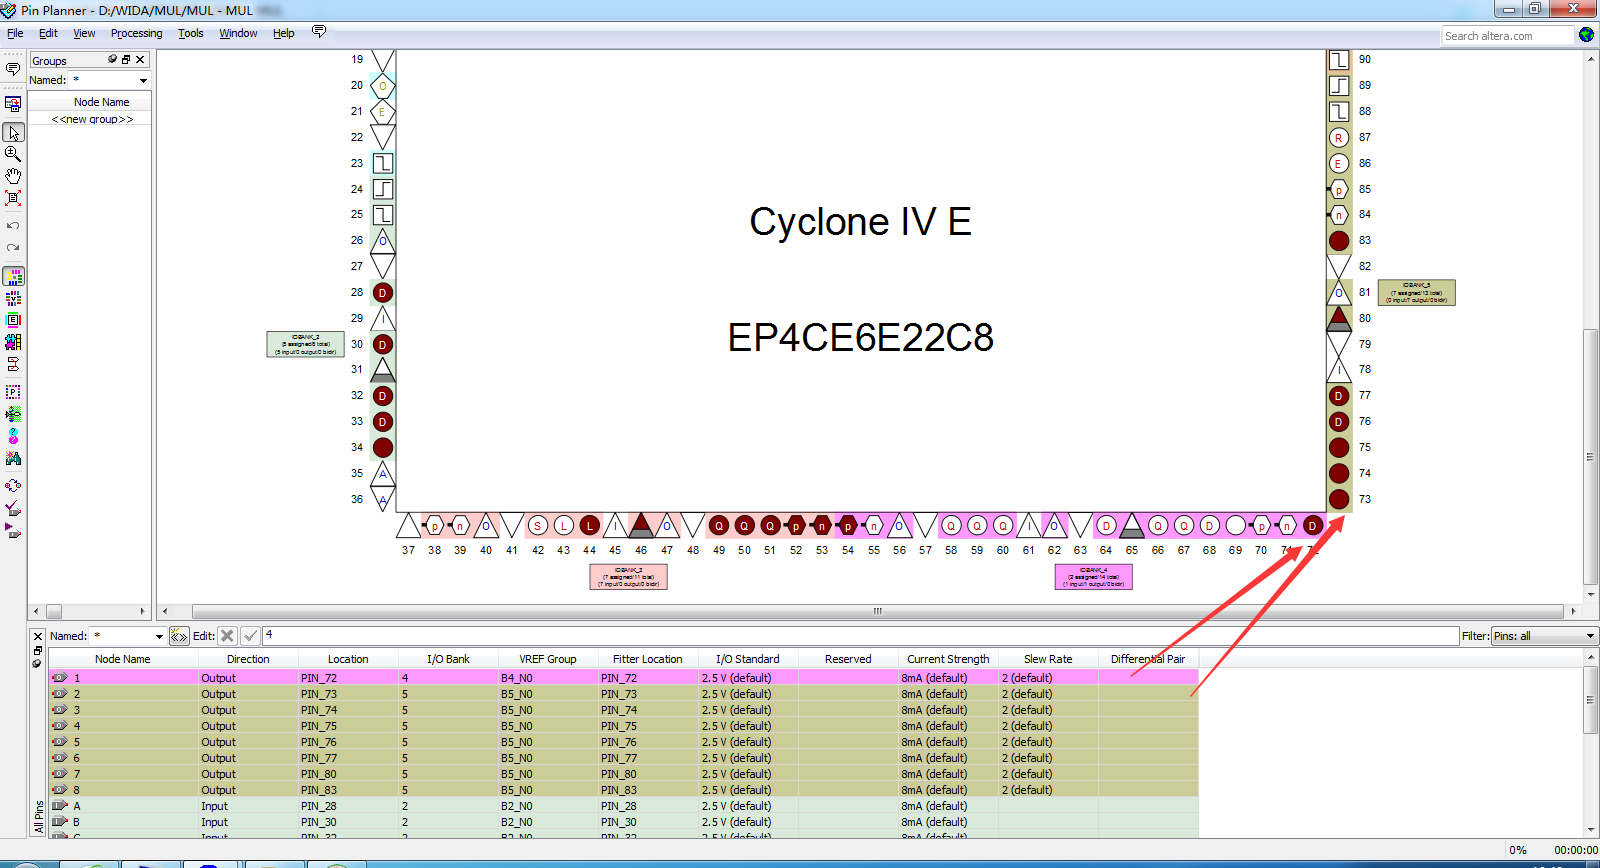This screenshot has height=868, width=1600.
Task: Sort by the Location column header
Action: coord(348,659)
